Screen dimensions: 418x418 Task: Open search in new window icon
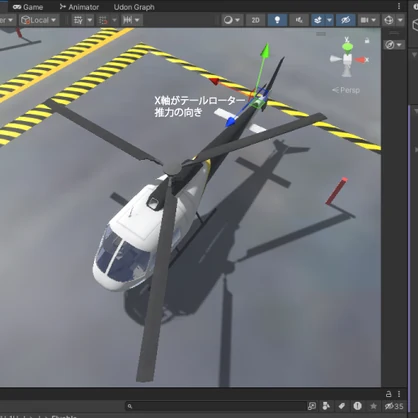312,406
